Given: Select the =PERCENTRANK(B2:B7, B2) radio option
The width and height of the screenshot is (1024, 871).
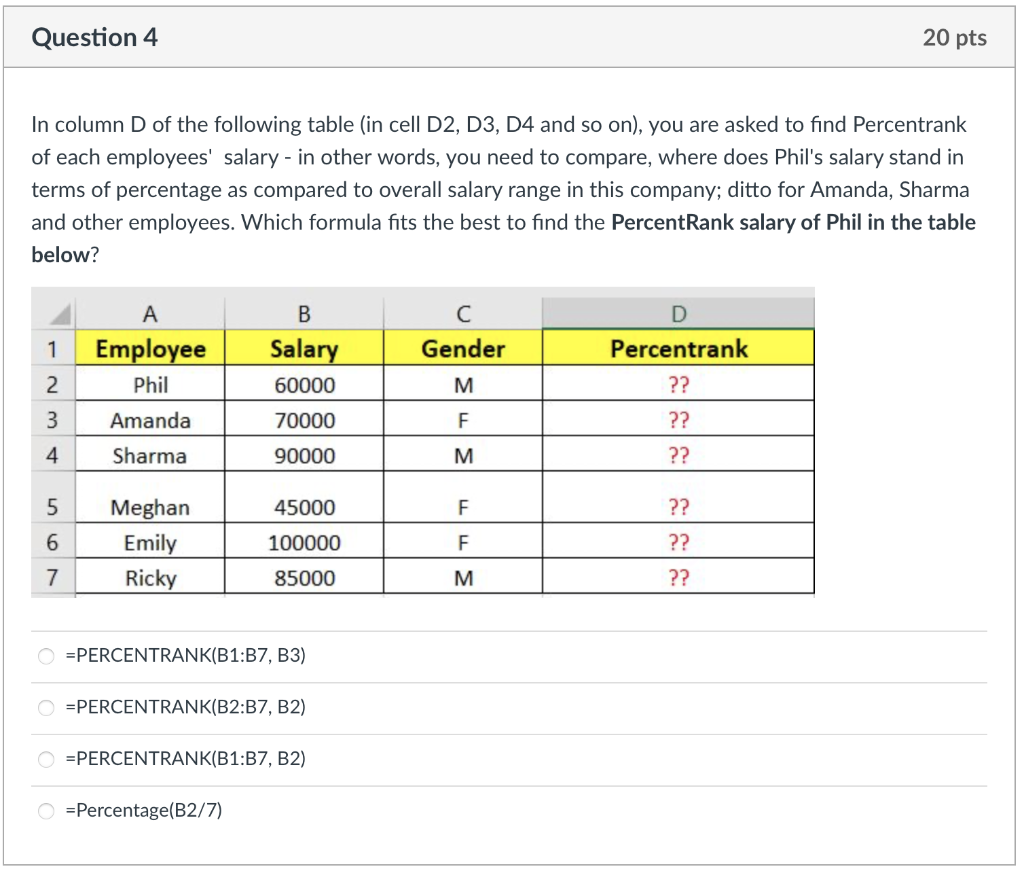Looking at the screenshot, I should pos(46,708).
